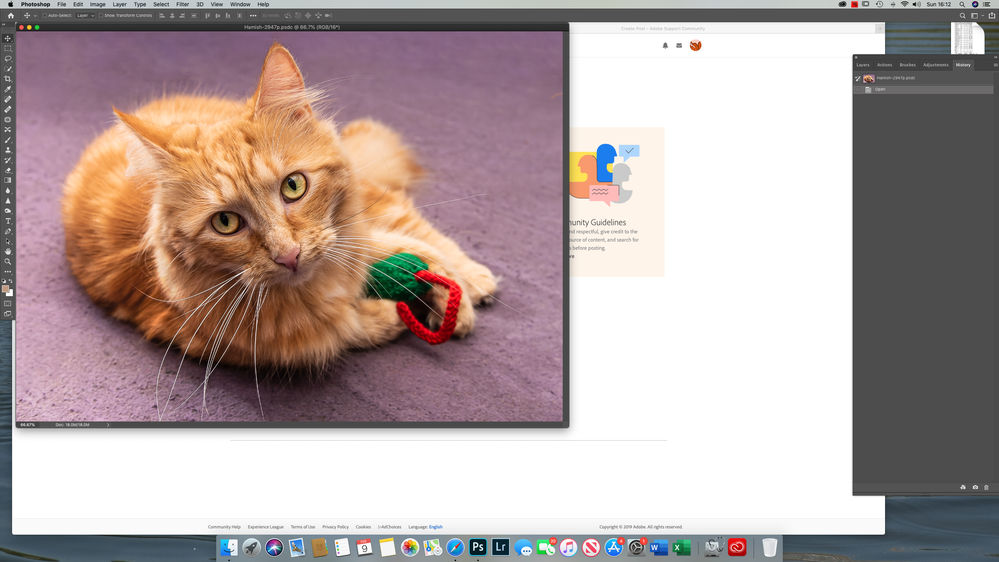Select the Hand tool
The height and width of the screenshot is (562, 999).
tap(8, 252)
